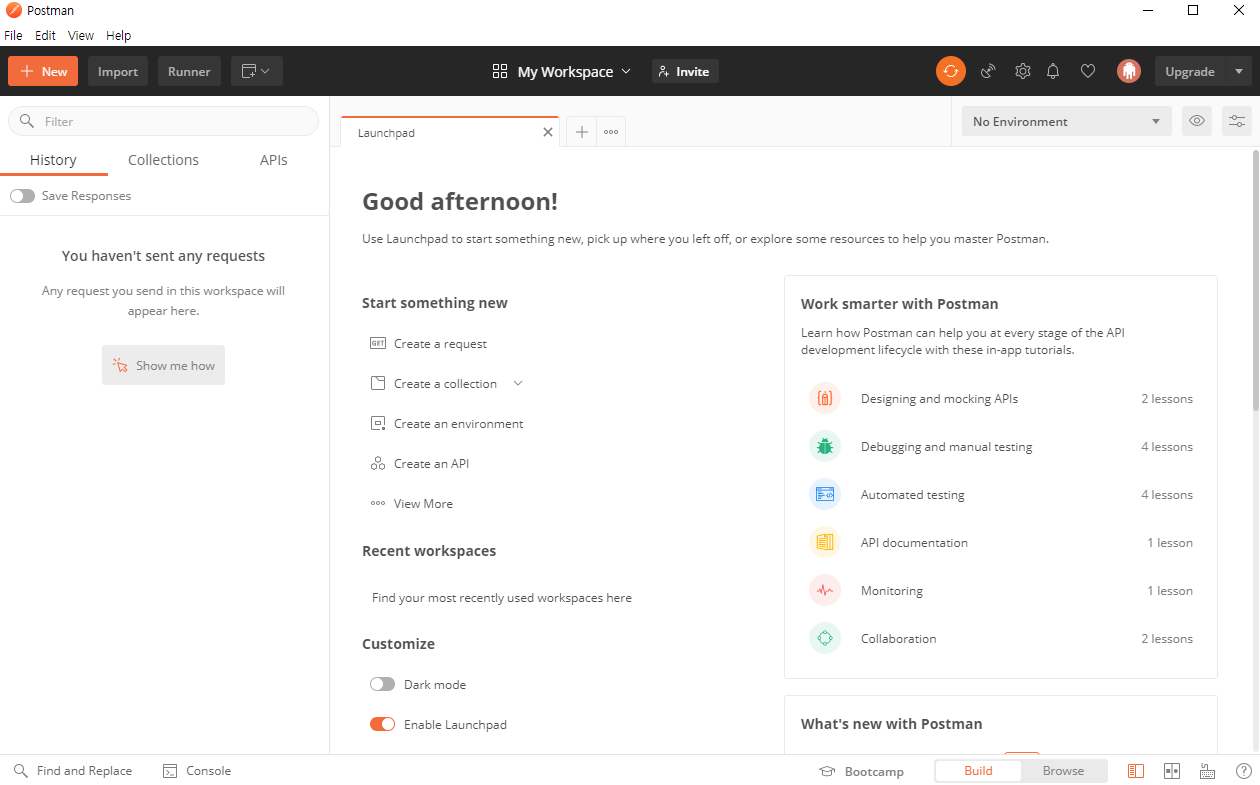Open the Manage Environments sliders icon
The image size is (1260, 785).
tap(1237, 121)
